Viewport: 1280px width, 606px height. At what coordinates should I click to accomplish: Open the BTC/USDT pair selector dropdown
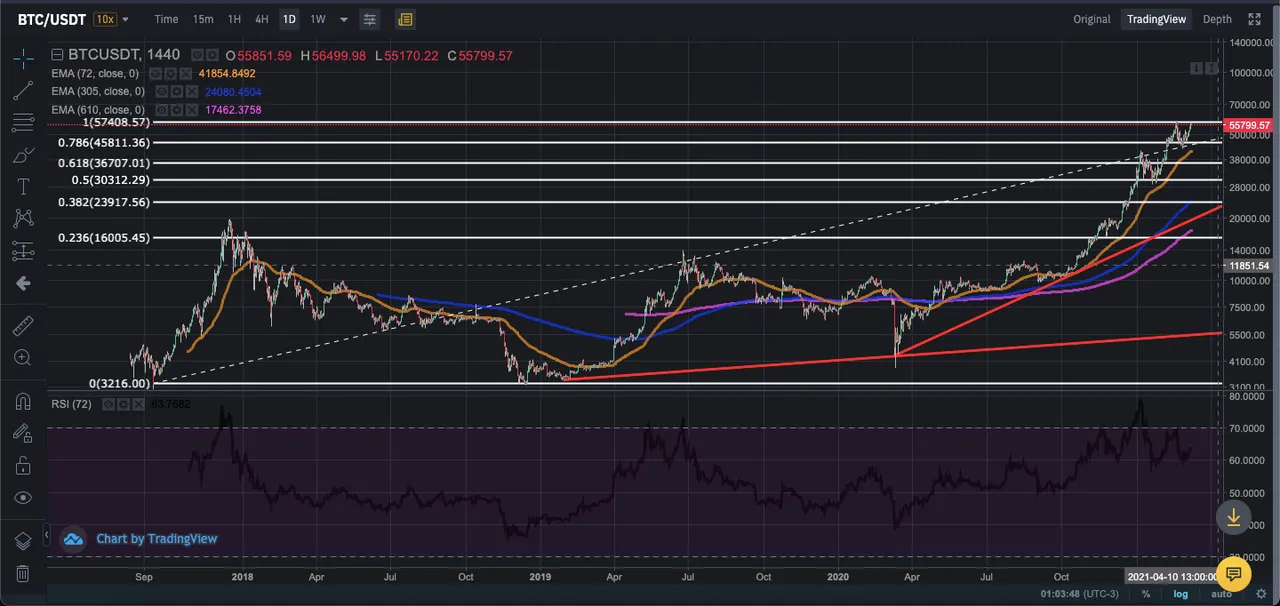pyautogui.click(x=126, y=19)
